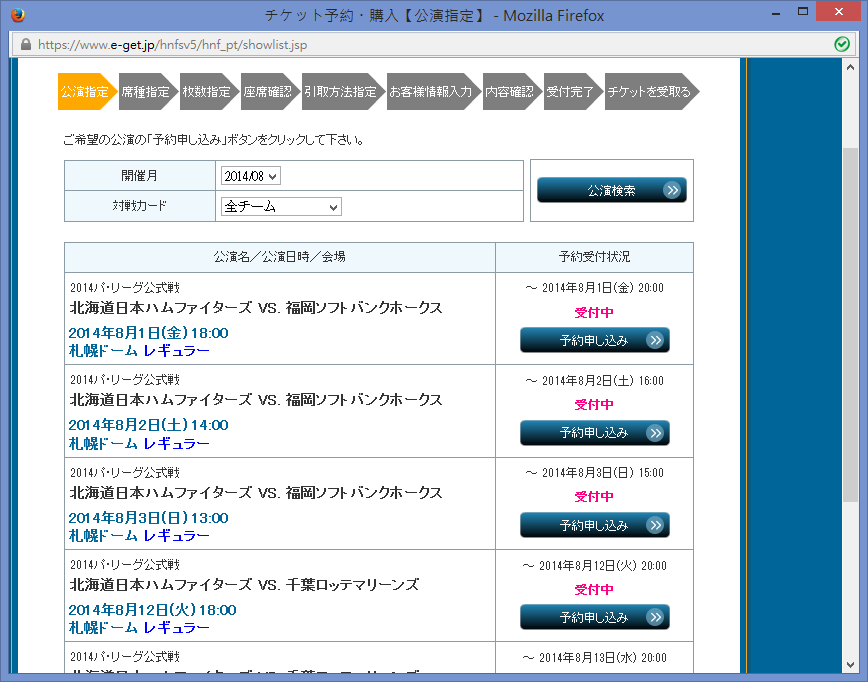This screenshot has width=868, height=682.
Task: Select the 受付完了 step tab
Action: (x=572, y=91)
